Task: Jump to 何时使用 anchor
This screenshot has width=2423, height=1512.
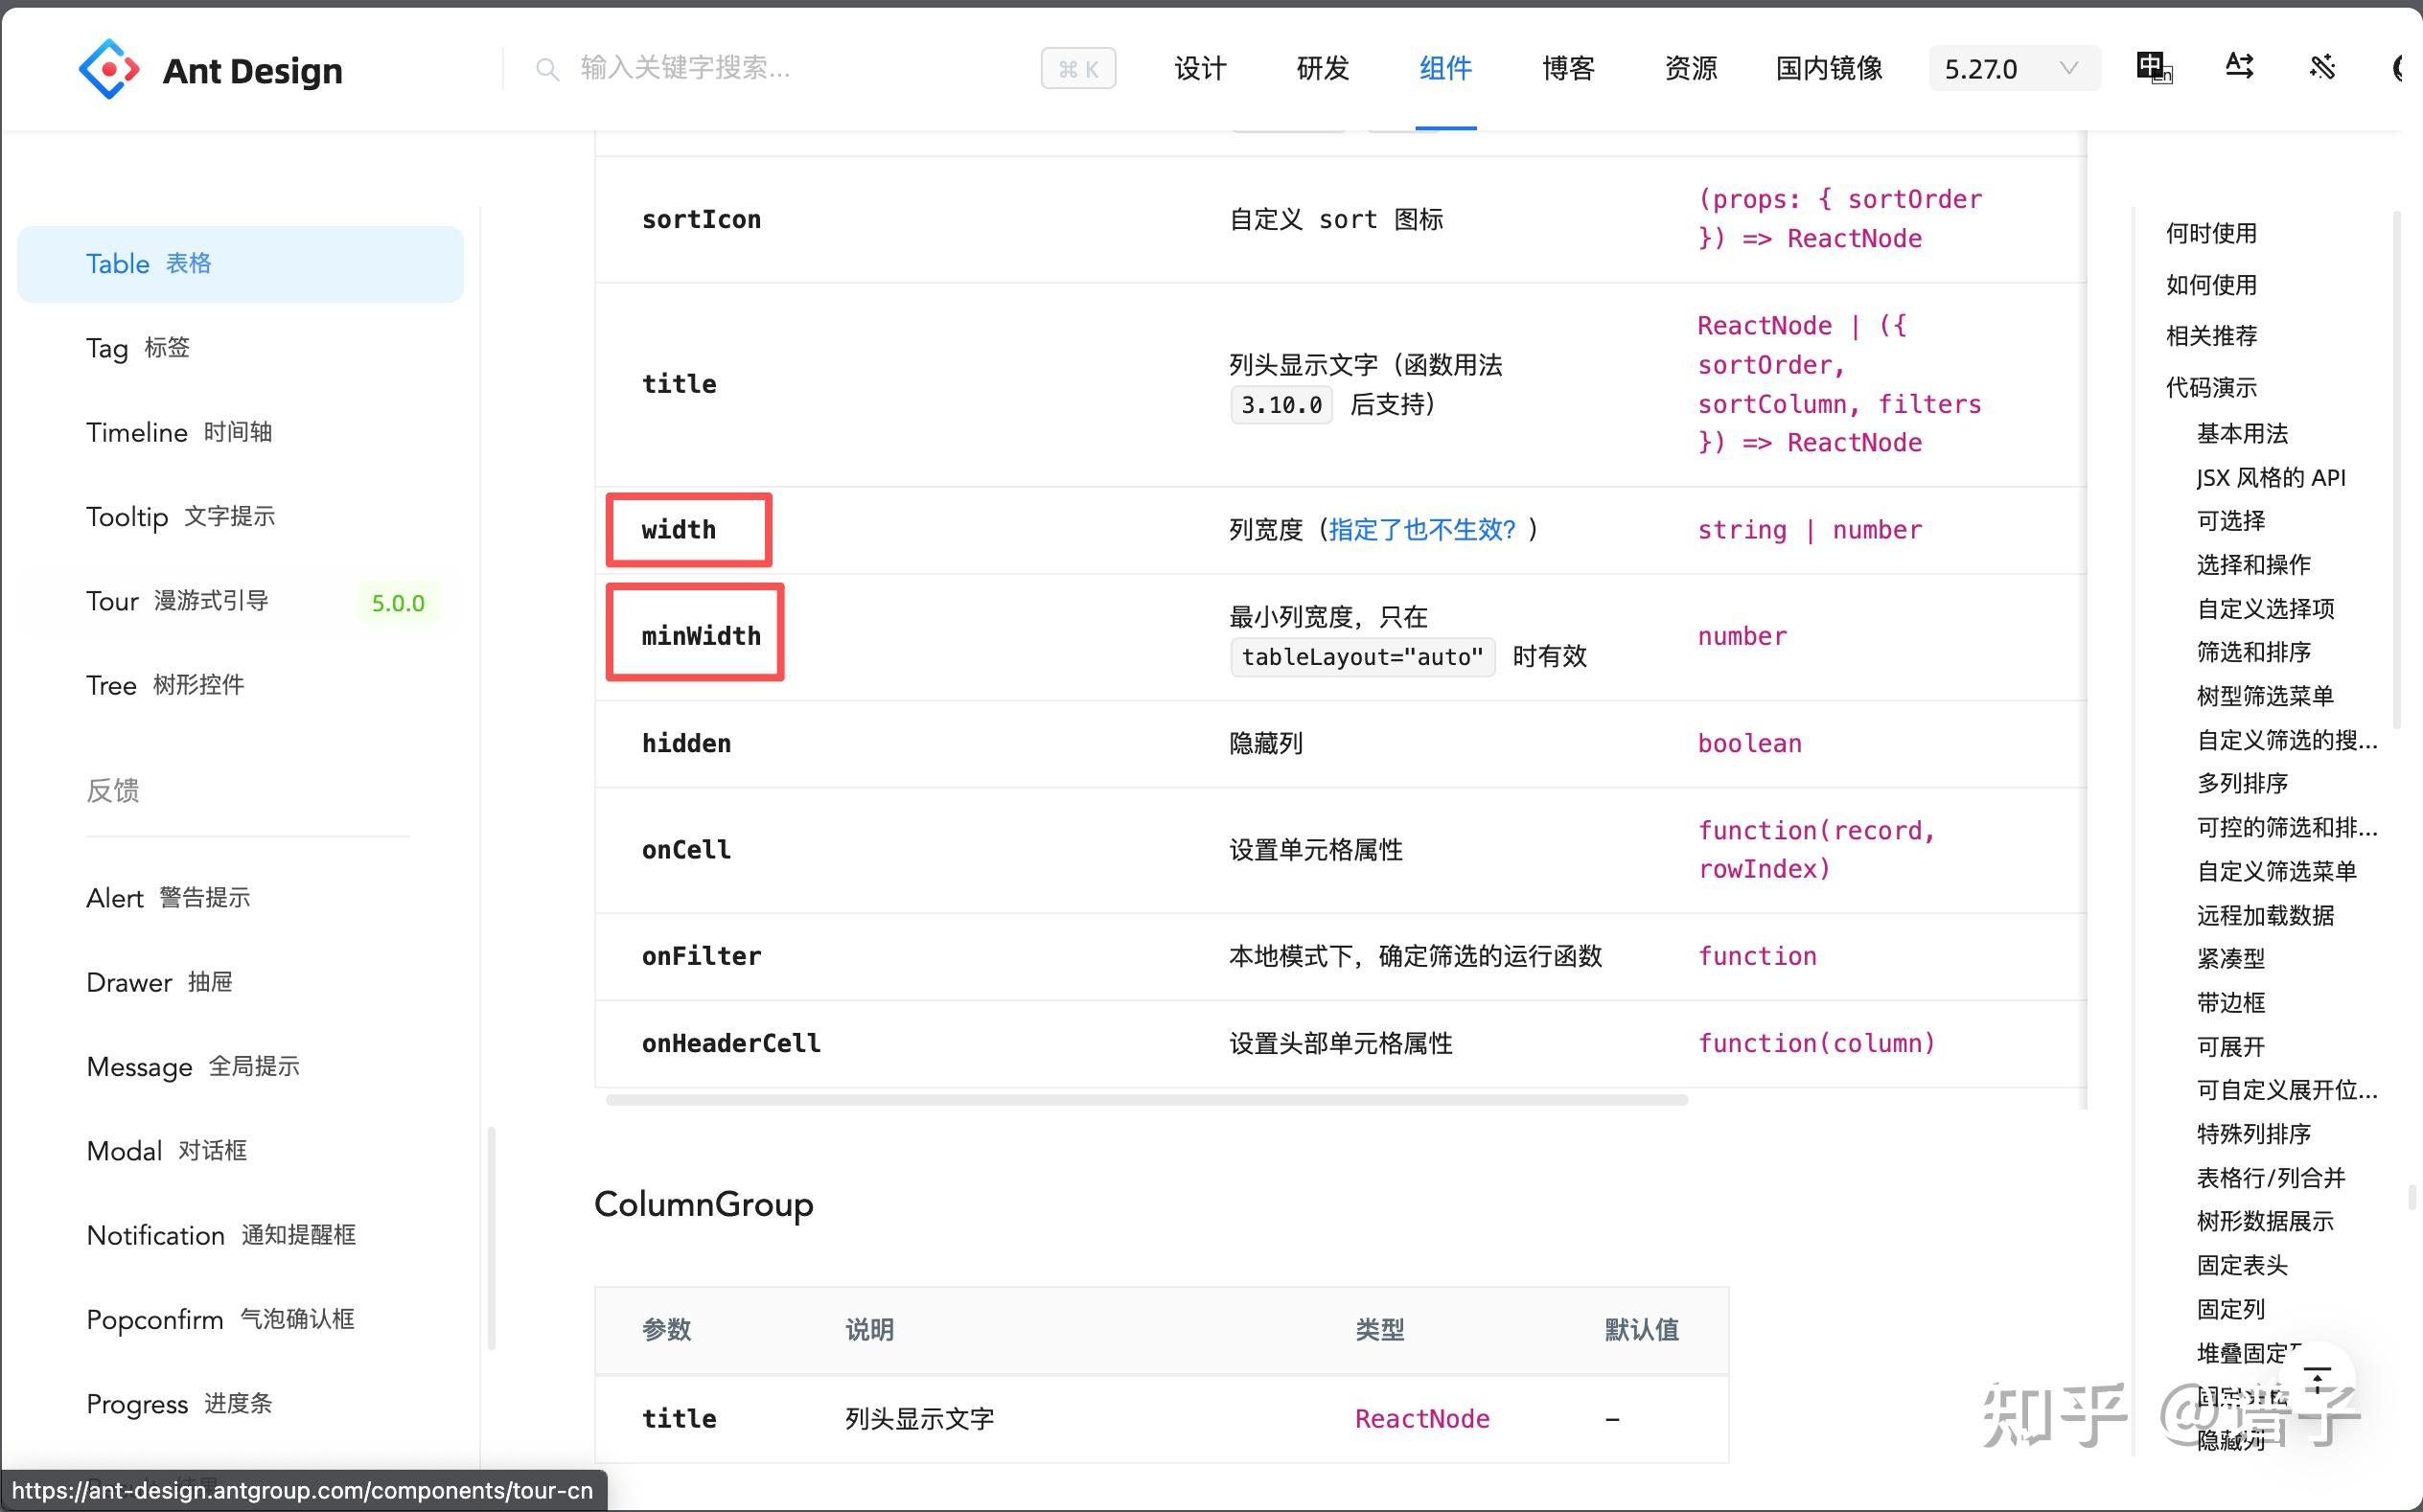Action: [x=2211, y=234]
